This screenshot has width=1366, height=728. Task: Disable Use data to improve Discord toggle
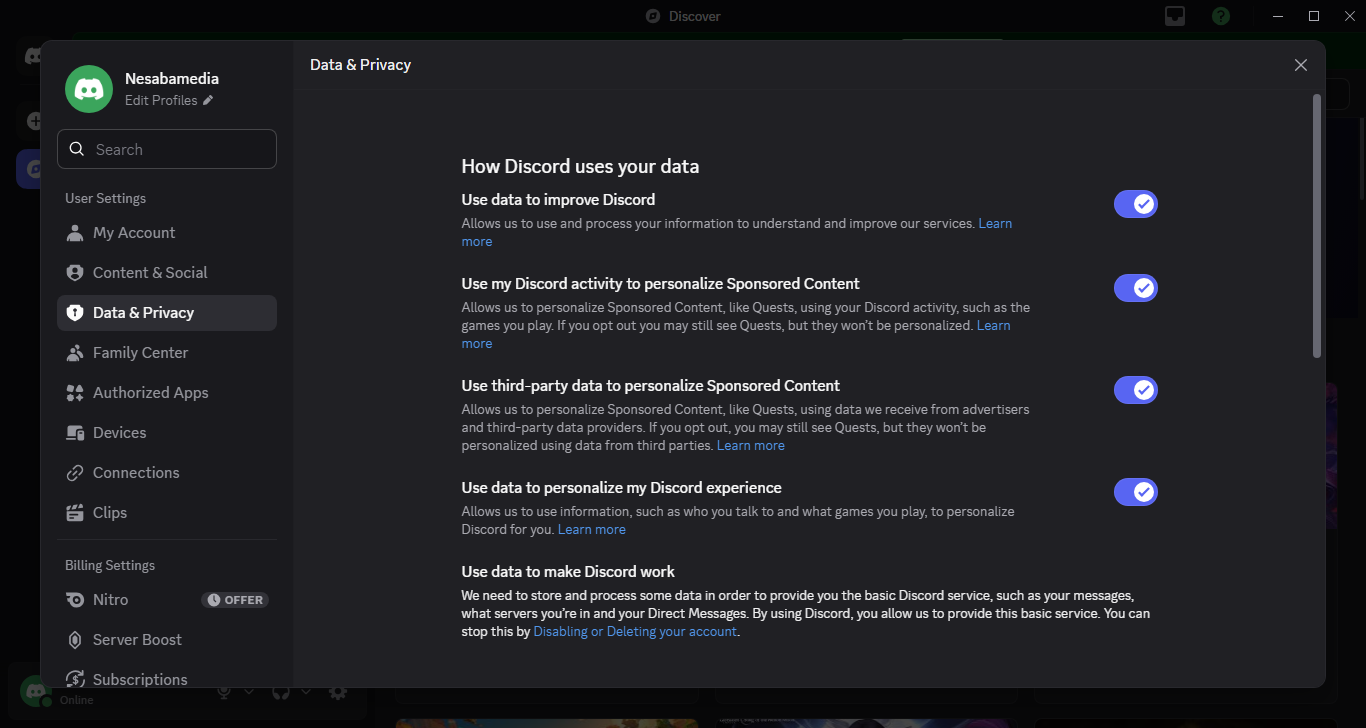click(1135, 204)
